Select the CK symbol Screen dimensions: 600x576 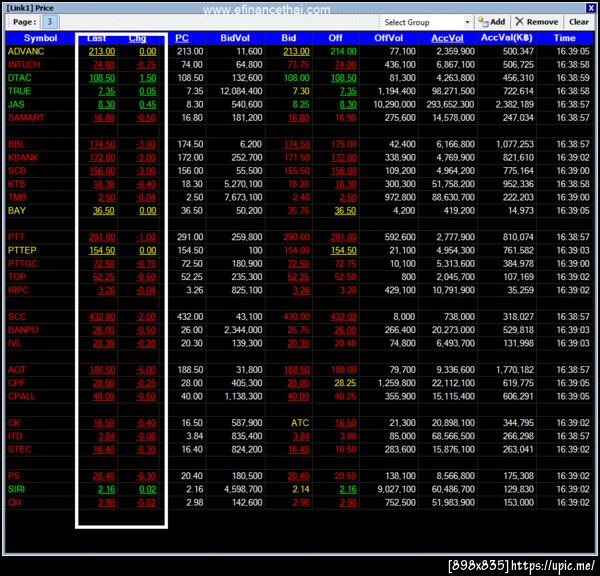pos(14,423)
